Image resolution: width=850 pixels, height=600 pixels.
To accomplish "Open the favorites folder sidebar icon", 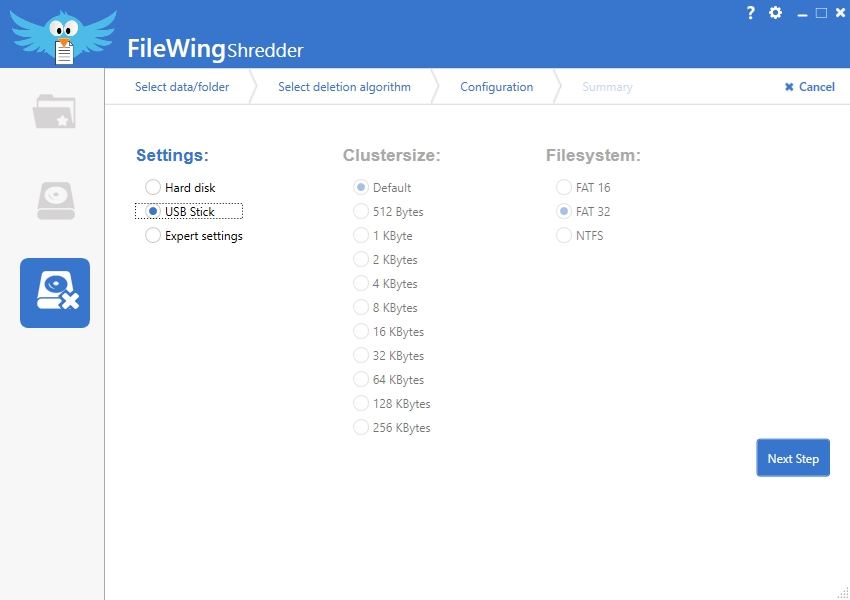I will (54, 112).
